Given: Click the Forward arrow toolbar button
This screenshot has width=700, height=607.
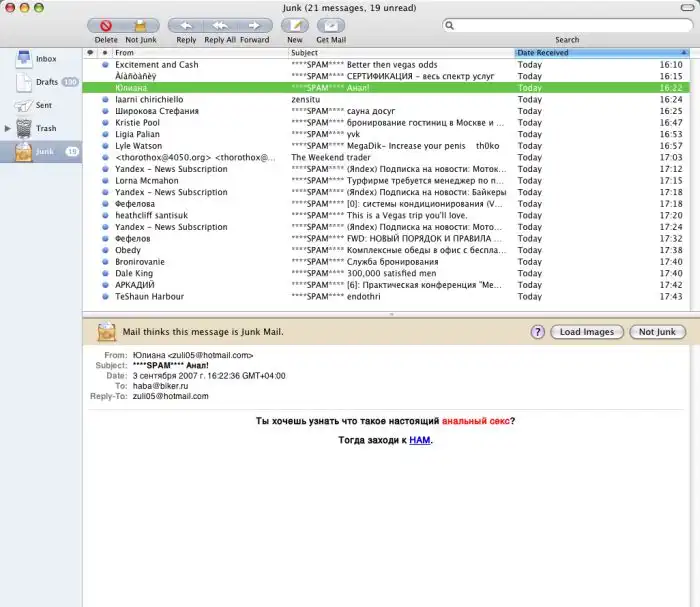Looking at the screenshot, I should [255, 26].
